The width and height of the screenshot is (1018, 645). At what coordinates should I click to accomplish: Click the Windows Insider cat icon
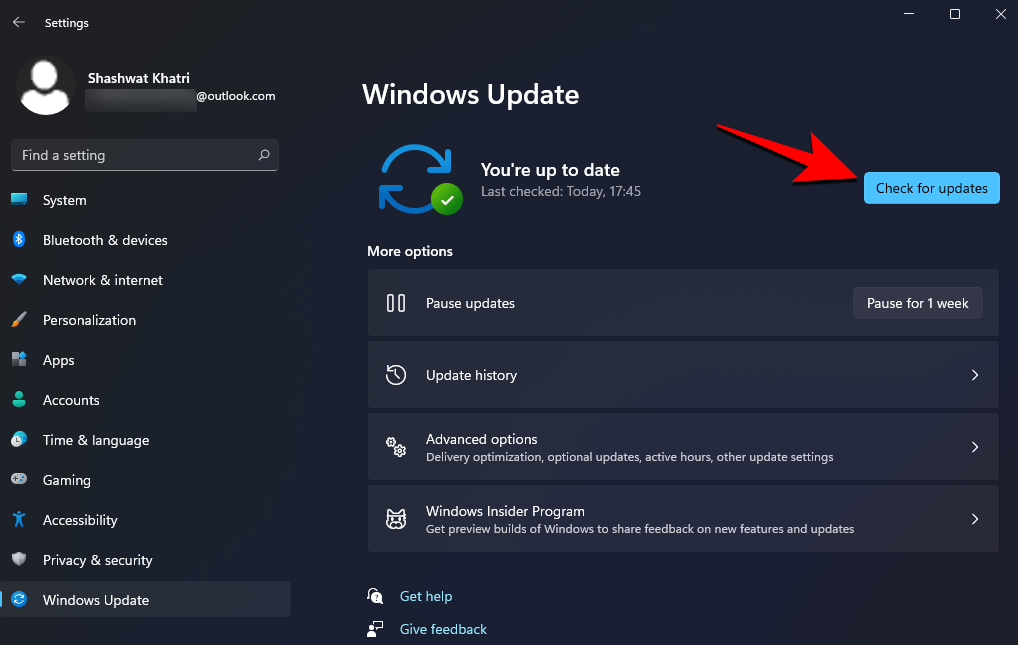pyautogui.click(x=396, y=519)
